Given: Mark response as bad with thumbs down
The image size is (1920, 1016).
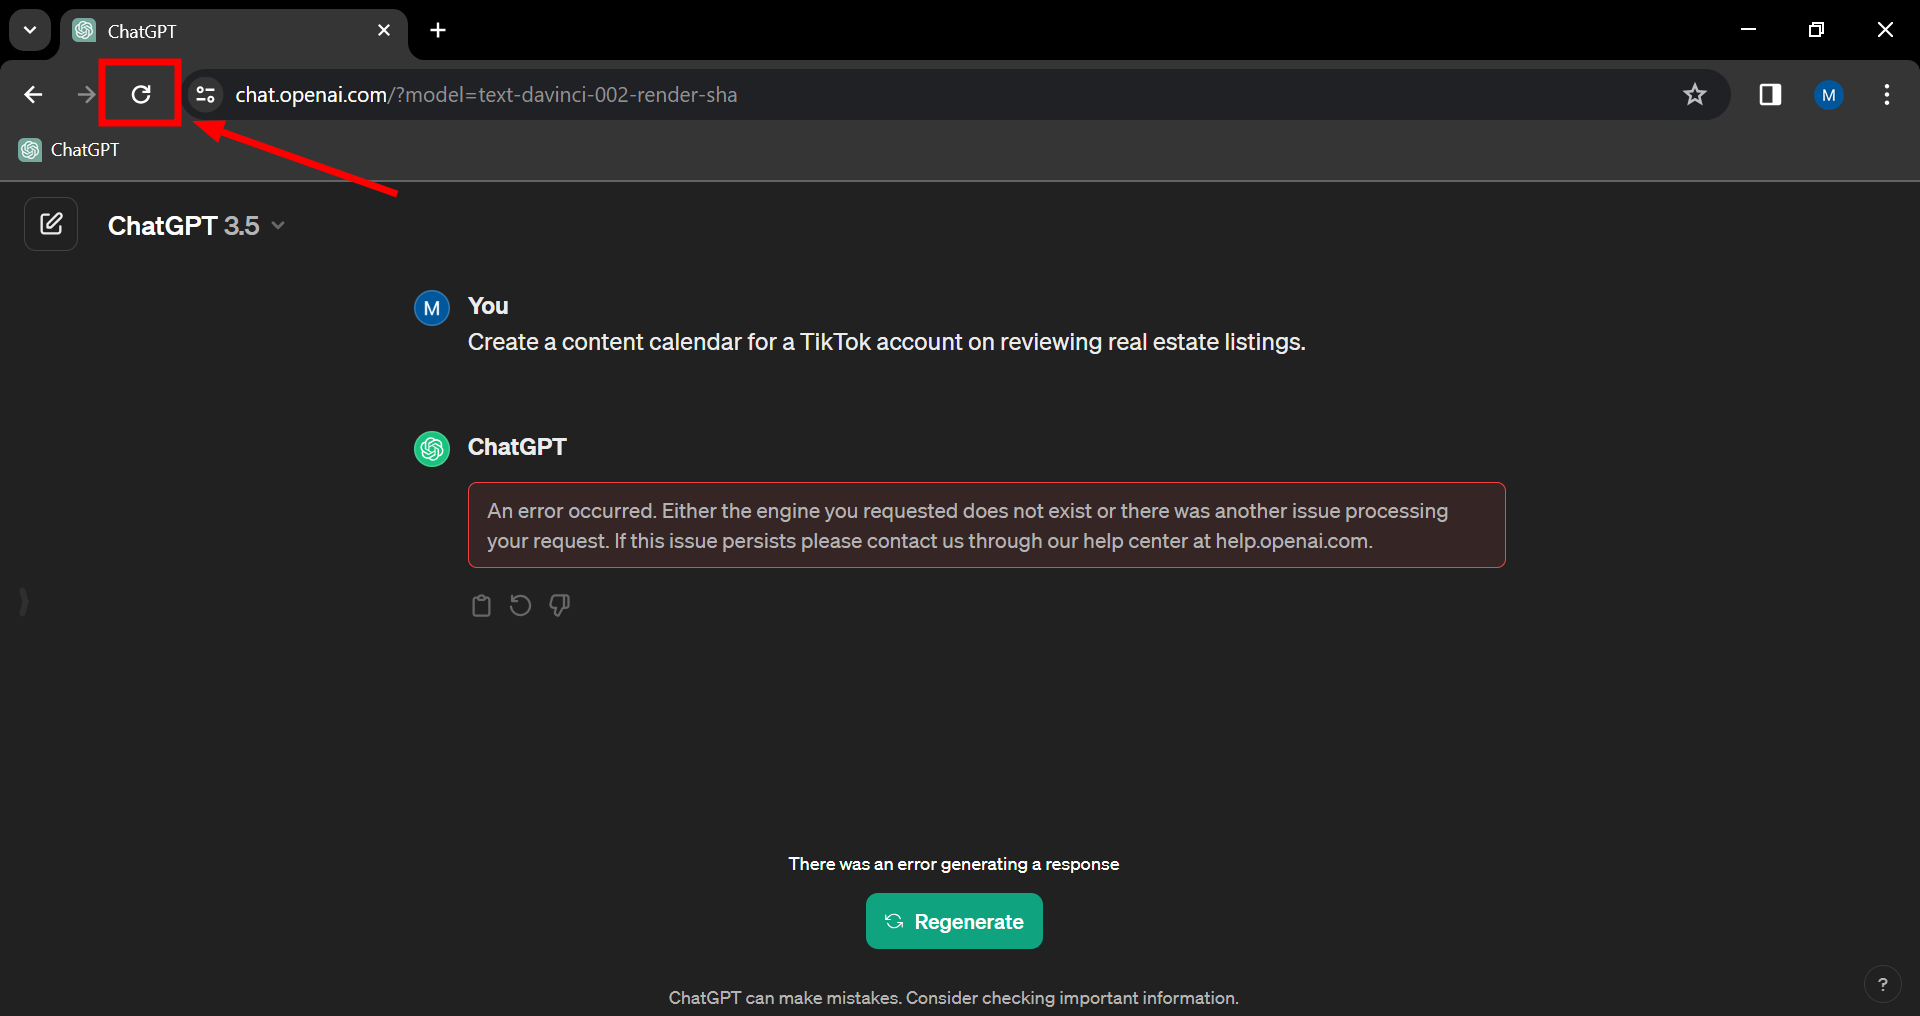Looking at the screenshot, I should tap(560, 605).
